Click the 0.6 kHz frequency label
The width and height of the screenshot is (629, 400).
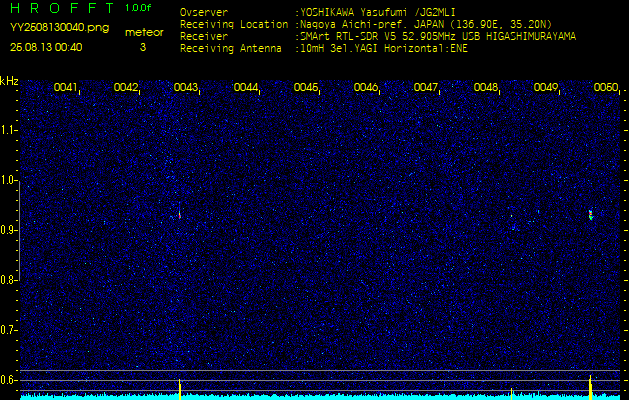(x=8, y=380)
